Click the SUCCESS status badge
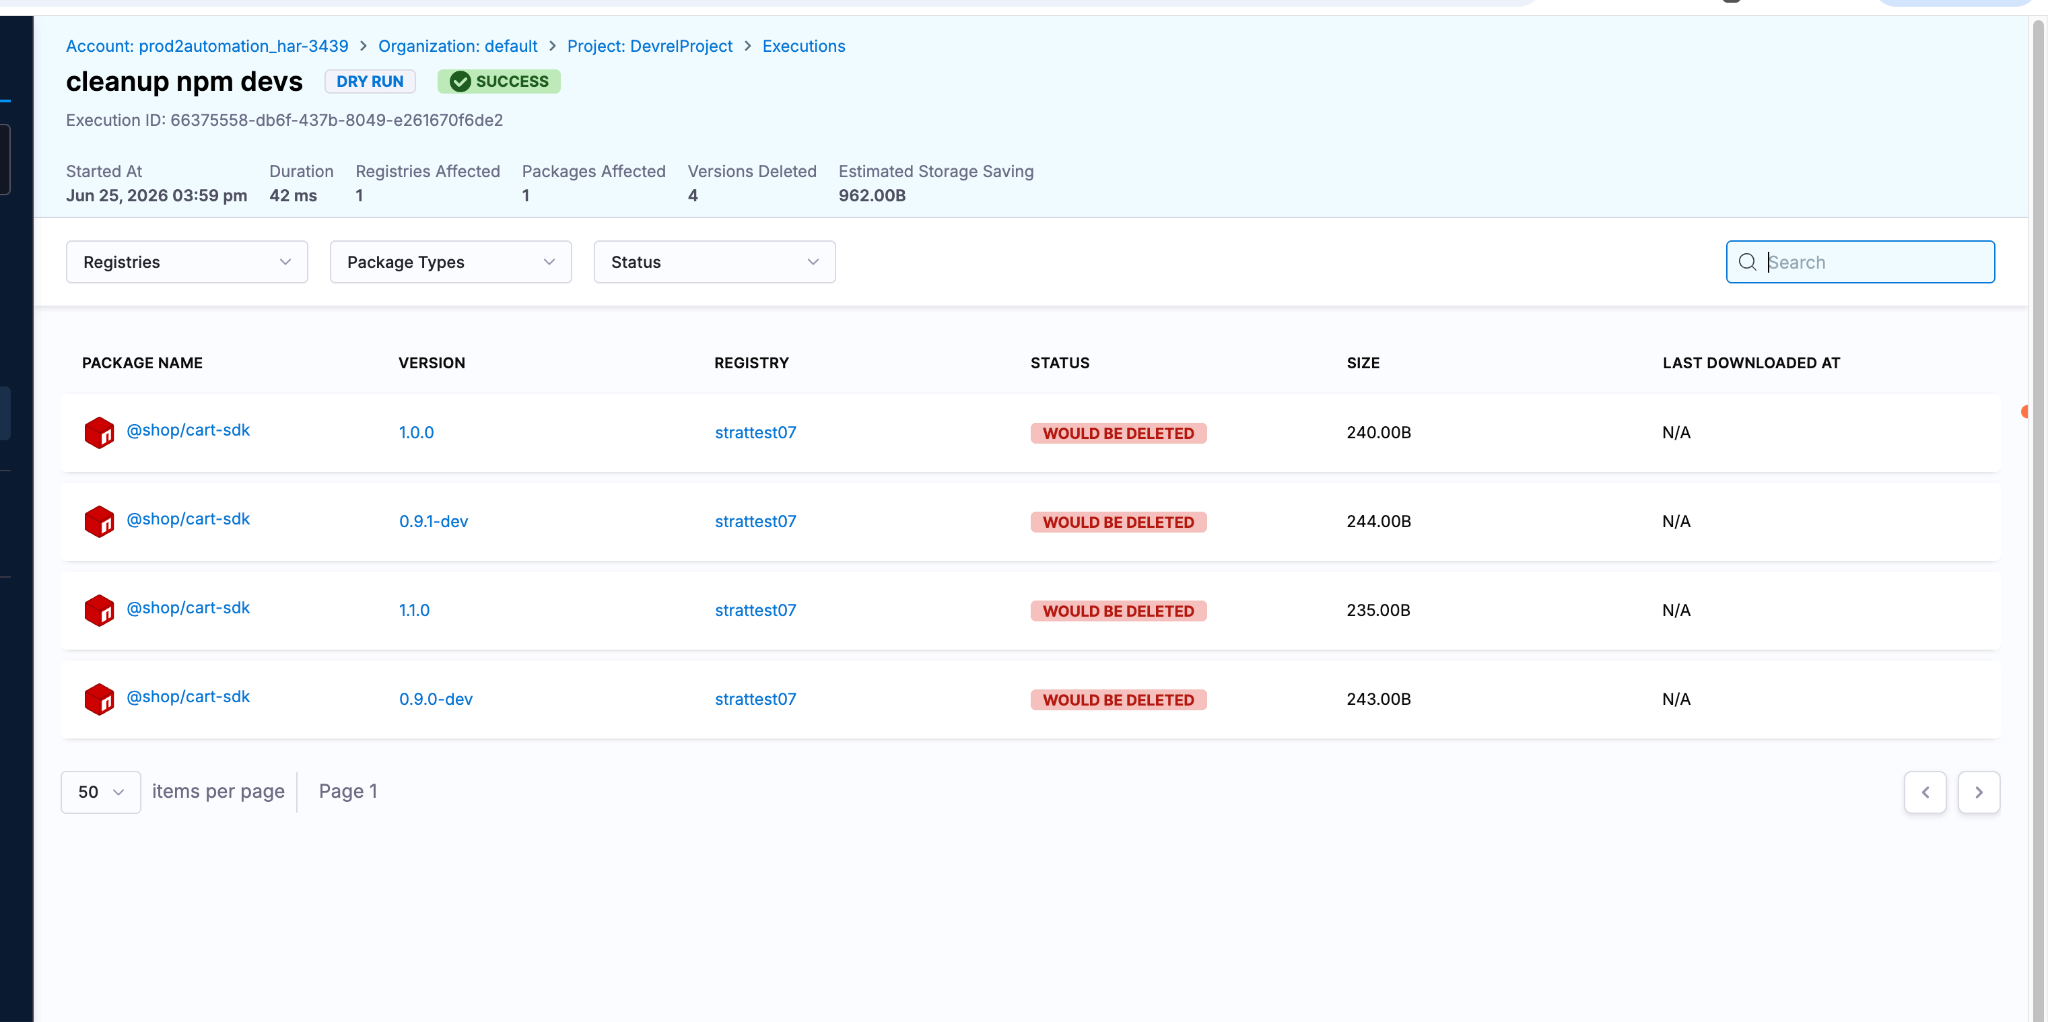The width and height of the screenshot is (2048, 1022). click(499, 82)
